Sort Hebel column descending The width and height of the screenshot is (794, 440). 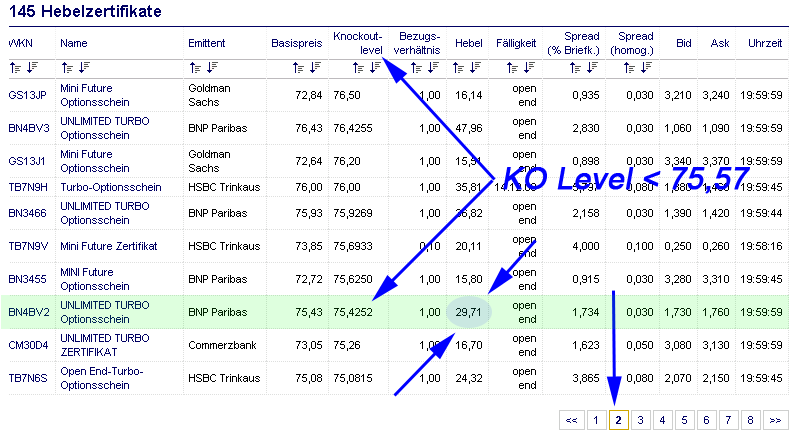[478, 68]
